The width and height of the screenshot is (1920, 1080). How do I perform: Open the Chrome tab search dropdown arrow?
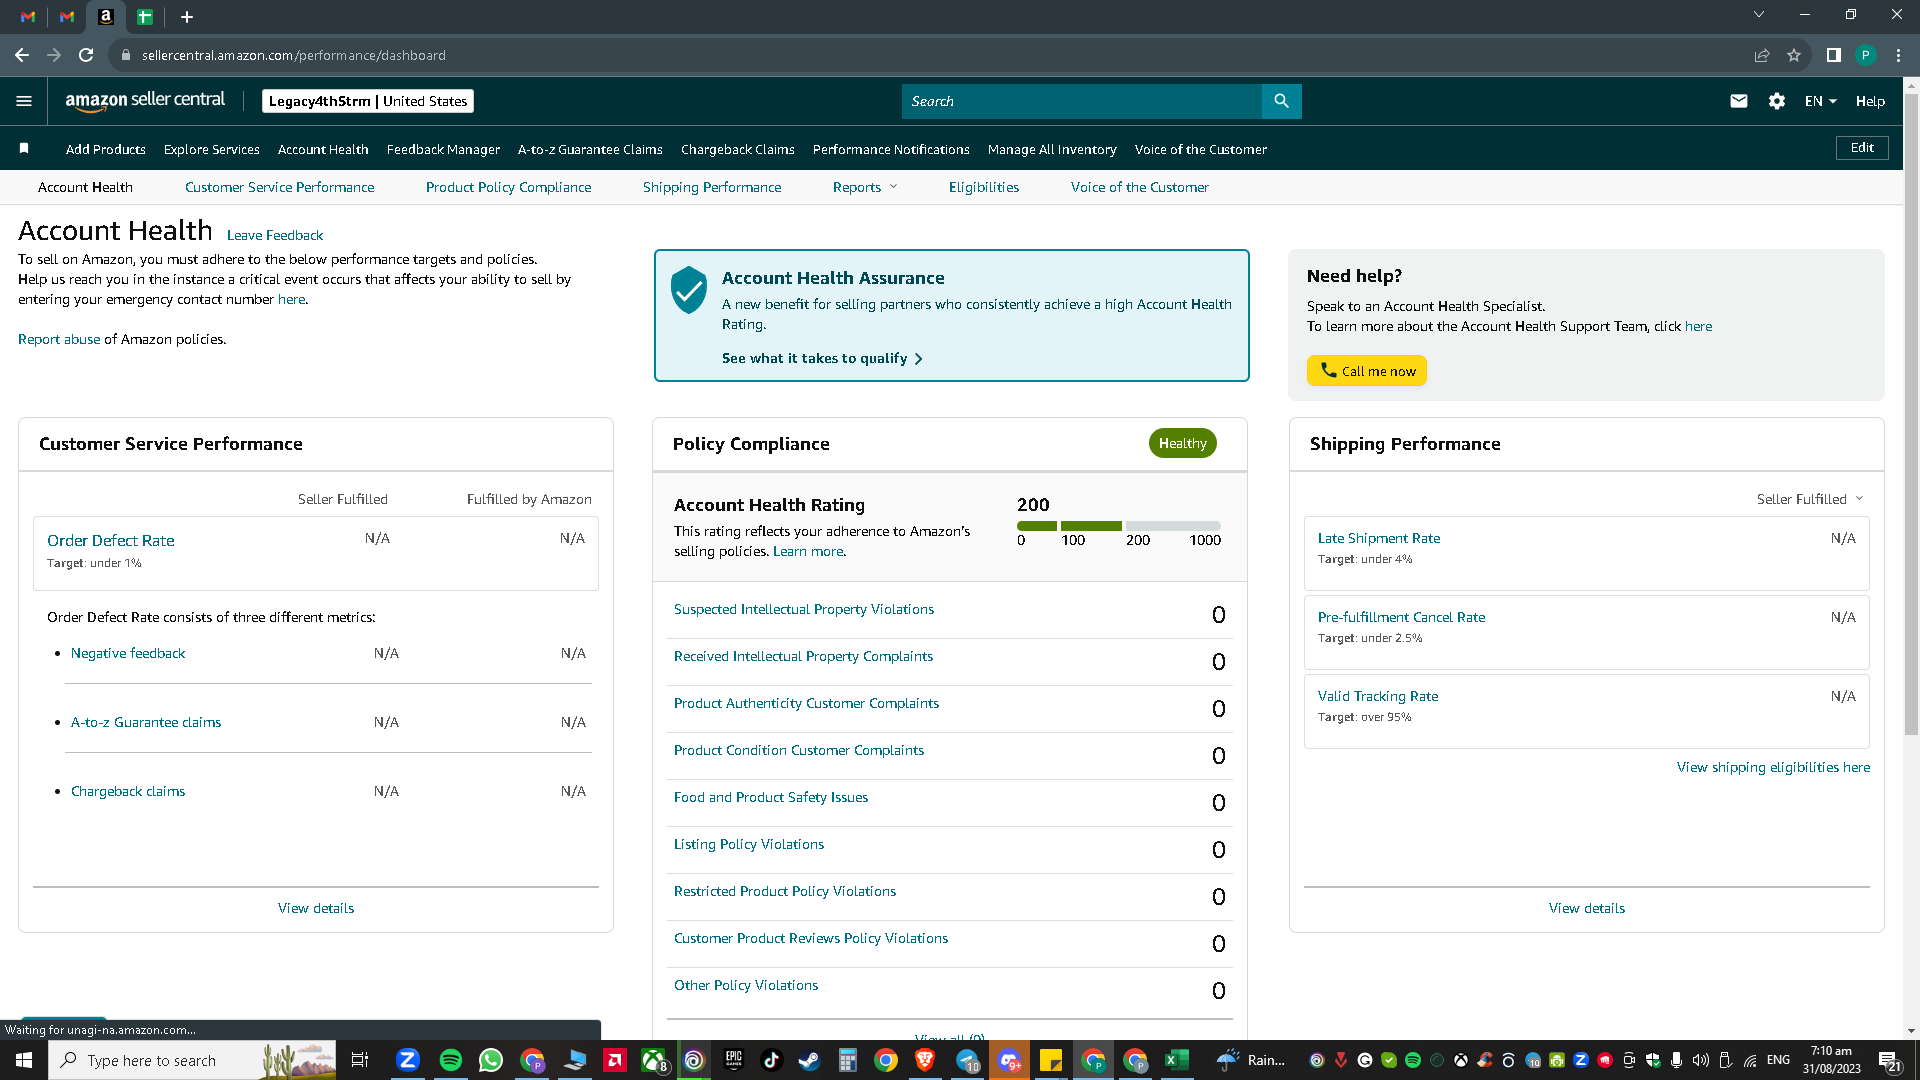[1759, 14]
